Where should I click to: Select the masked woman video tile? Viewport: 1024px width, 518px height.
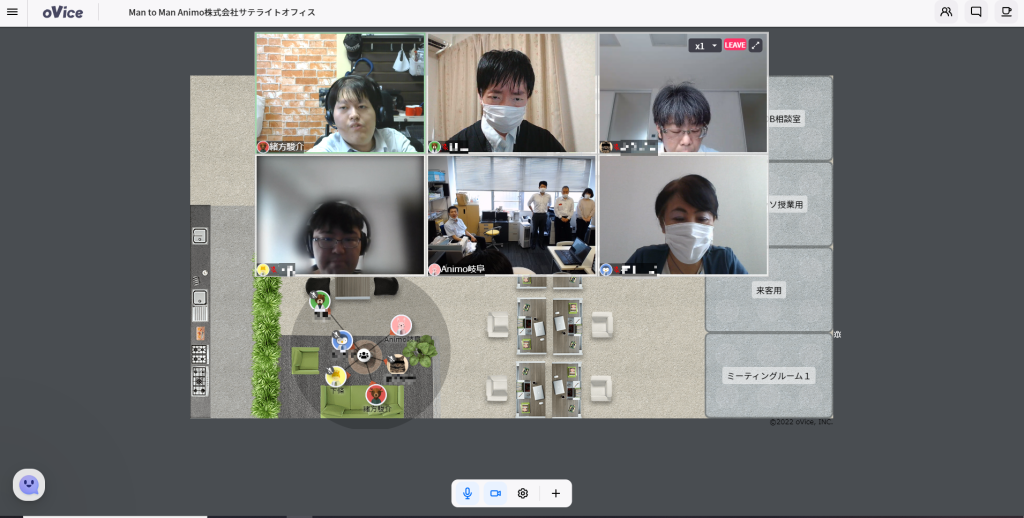click(683, 215)
